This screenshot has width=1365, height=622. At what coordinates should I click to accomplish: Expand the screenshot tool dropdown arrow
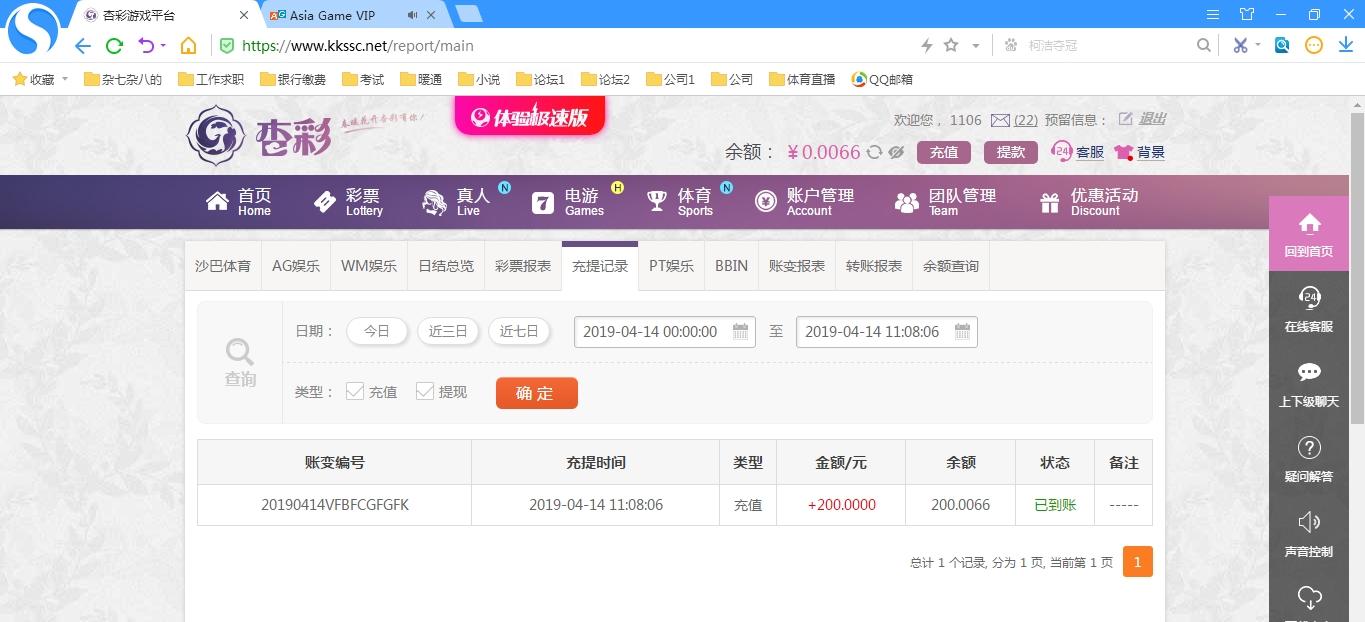click(x=1258, y=45)
